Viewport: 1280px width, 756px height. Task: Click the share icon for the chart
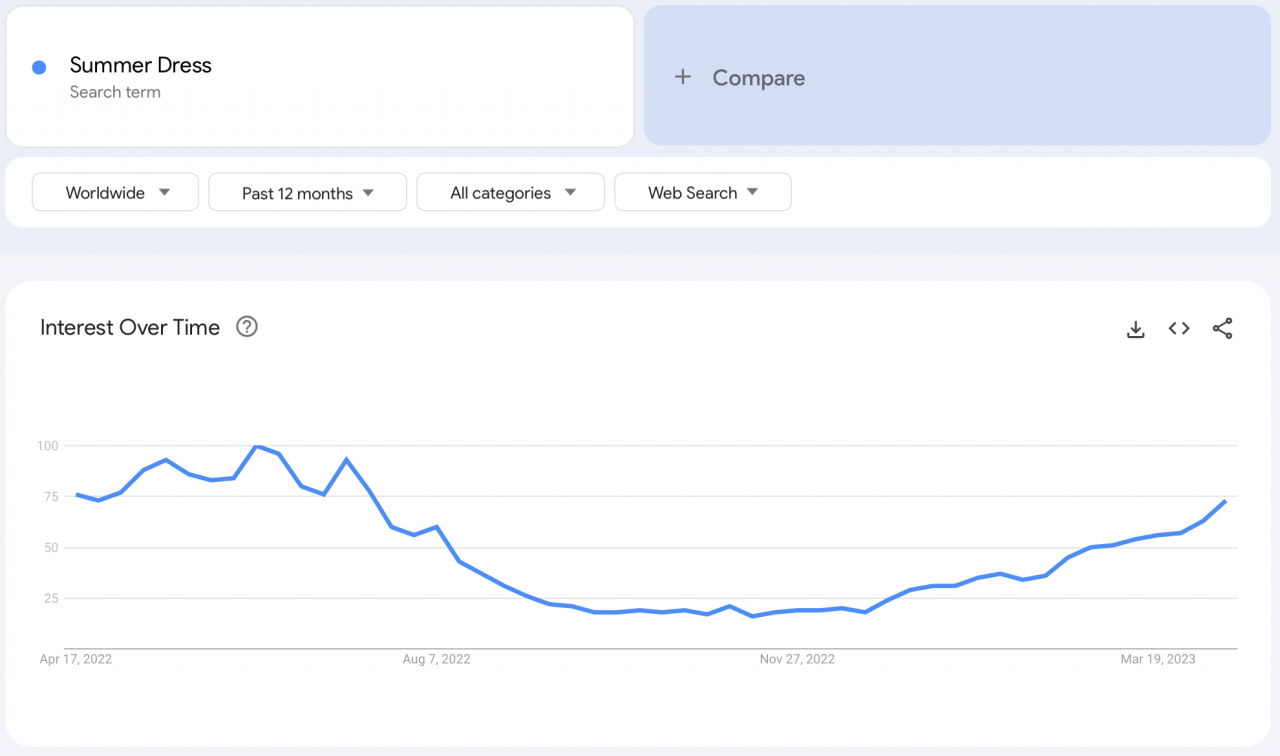coord(1222,328)
